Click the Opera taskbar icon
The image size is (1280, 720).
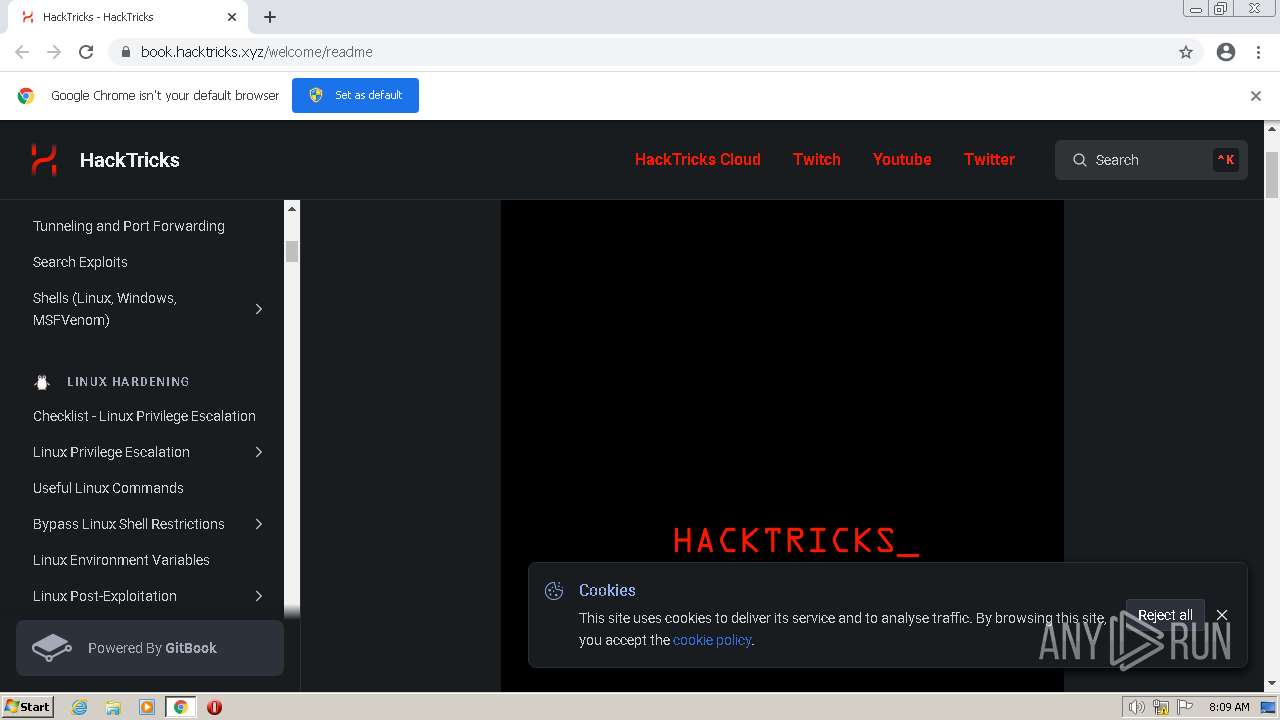pyautogui.click(x=214, y=707)
